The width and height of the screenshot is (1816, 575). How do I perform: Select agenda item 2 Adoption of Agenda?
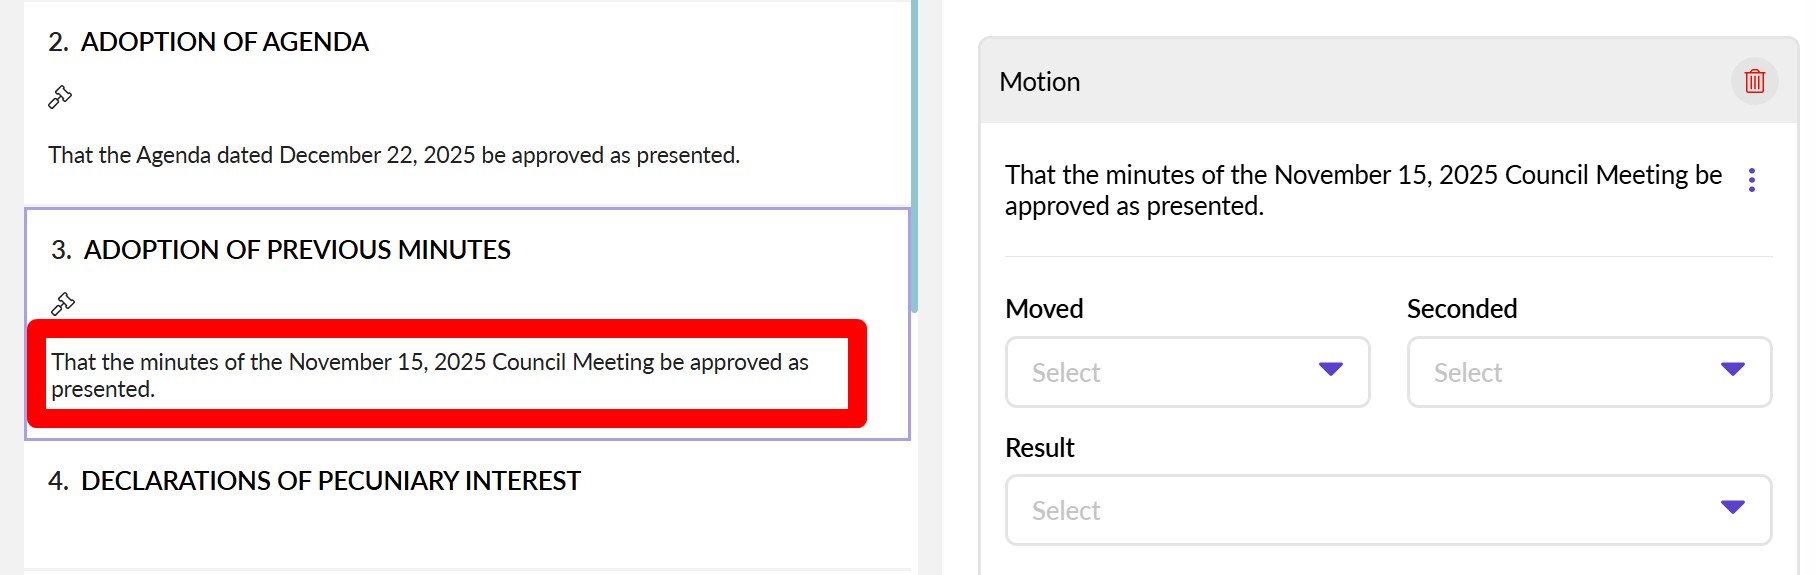point(224,42)
